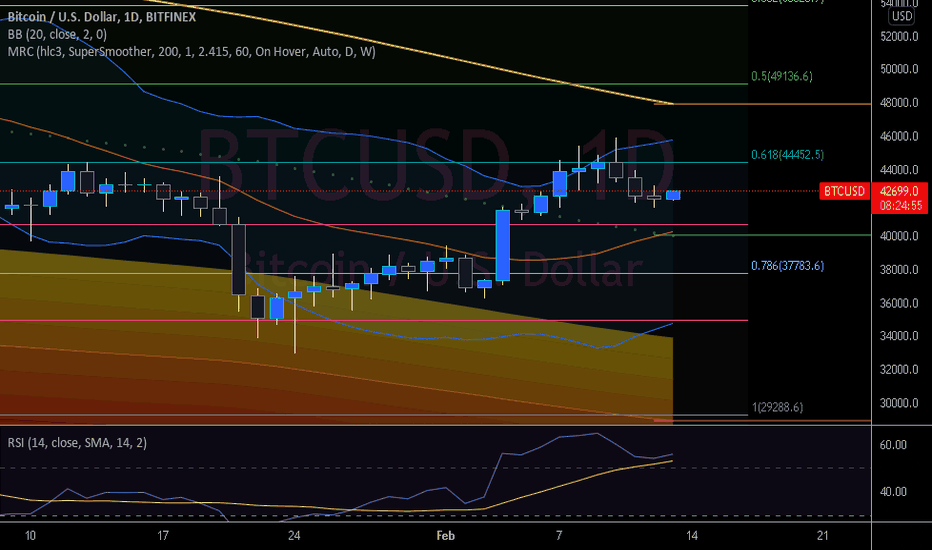Select the BB (20, close, 2, 0) indicator legend
Screen dimensions: 932x550
click(x=57, y=34)
